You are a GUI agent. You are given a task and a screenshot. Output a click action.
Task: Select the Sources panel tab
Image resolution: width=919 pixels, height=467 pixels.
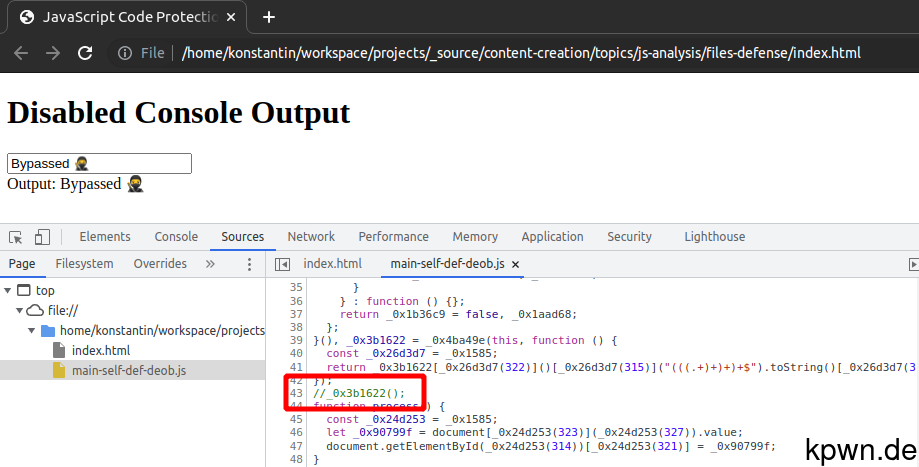pyautogui.click(x=243, y=237)
